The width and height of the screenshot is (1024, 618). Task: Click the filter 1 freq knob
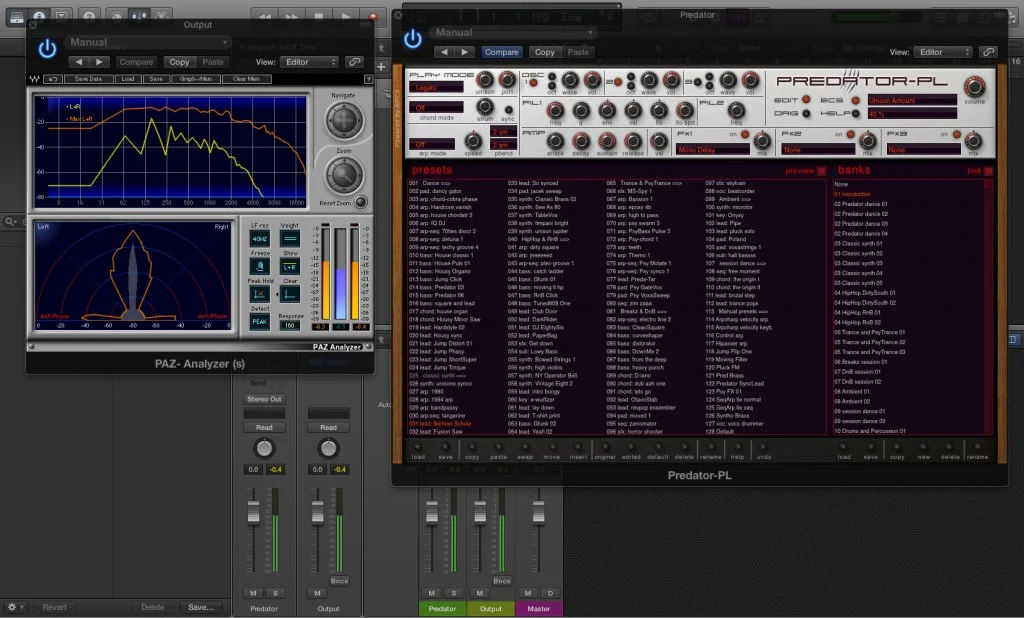(x=555, y=110)
